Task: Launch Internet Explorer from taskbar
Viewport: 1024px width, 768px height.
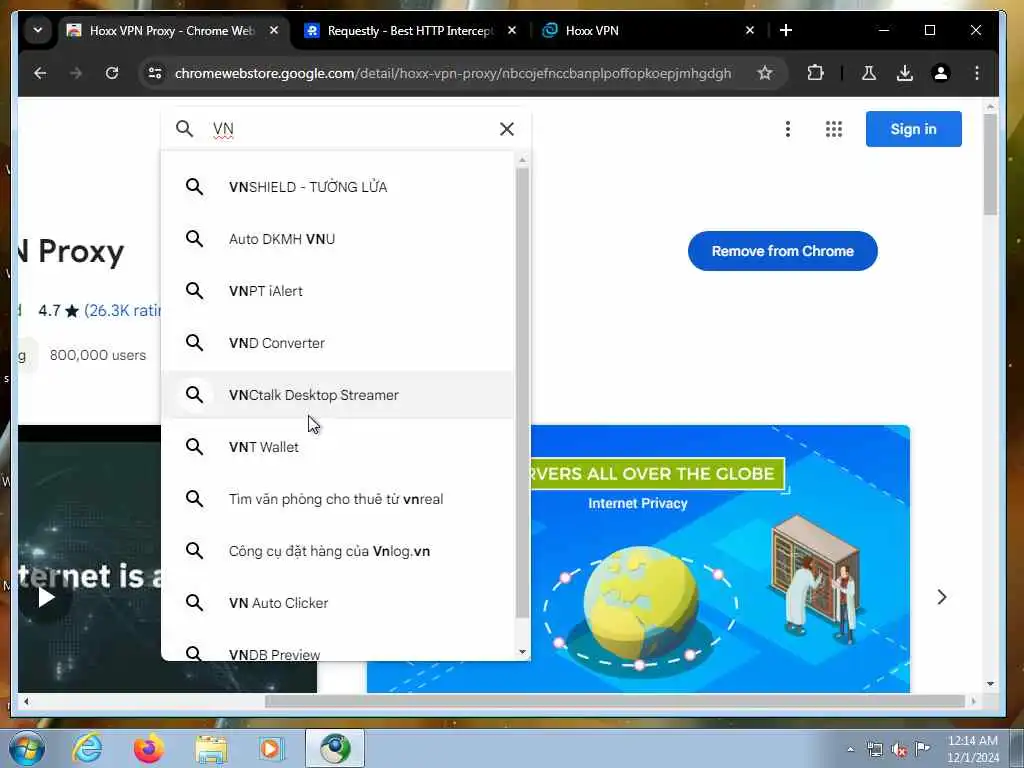Action: pos(87,748)
